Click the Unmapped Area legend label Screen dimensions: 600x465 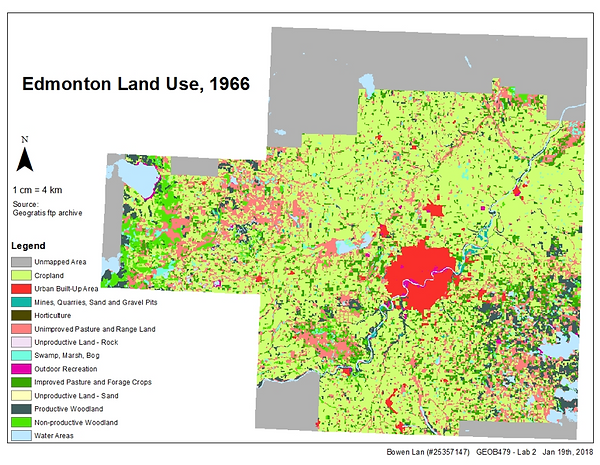[x=60, y=262]
